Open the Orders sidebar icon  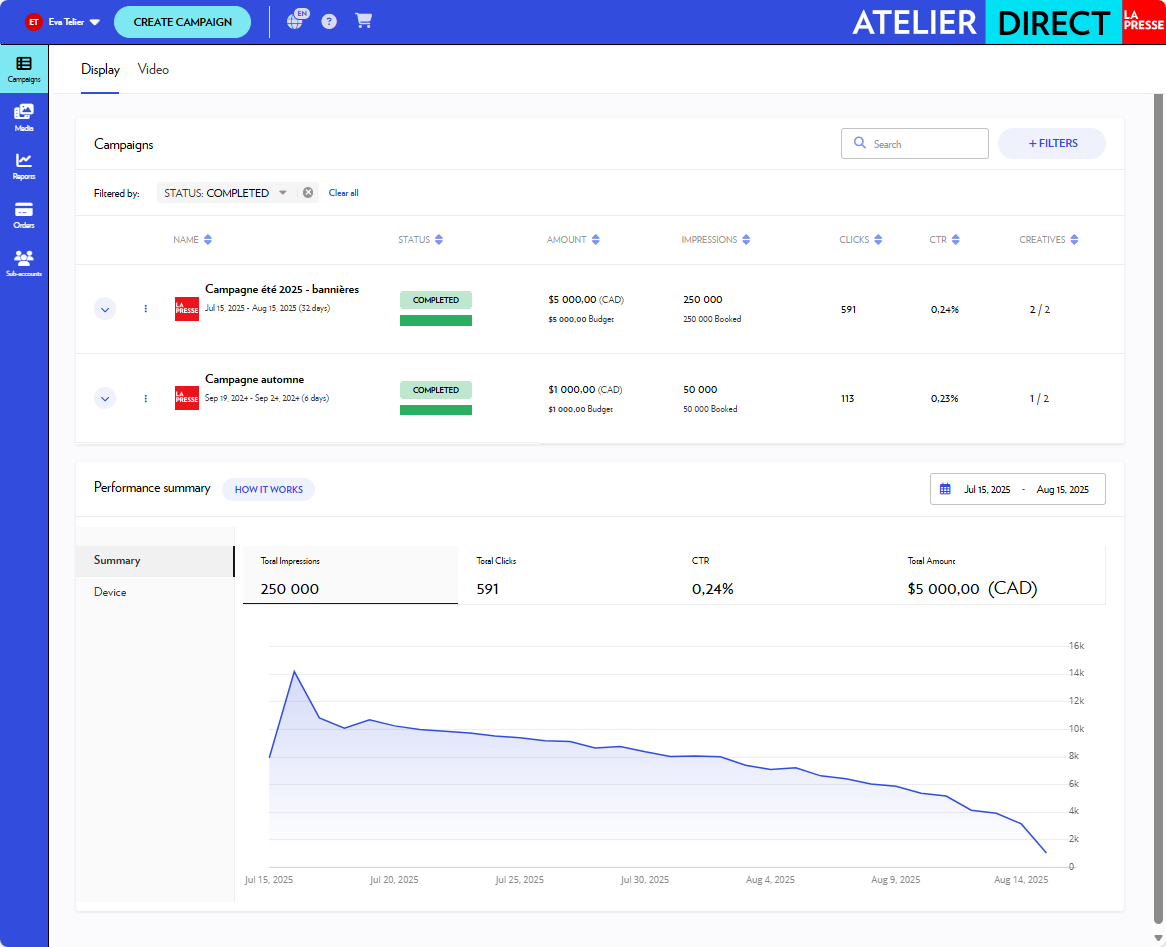tap(24, 214)
